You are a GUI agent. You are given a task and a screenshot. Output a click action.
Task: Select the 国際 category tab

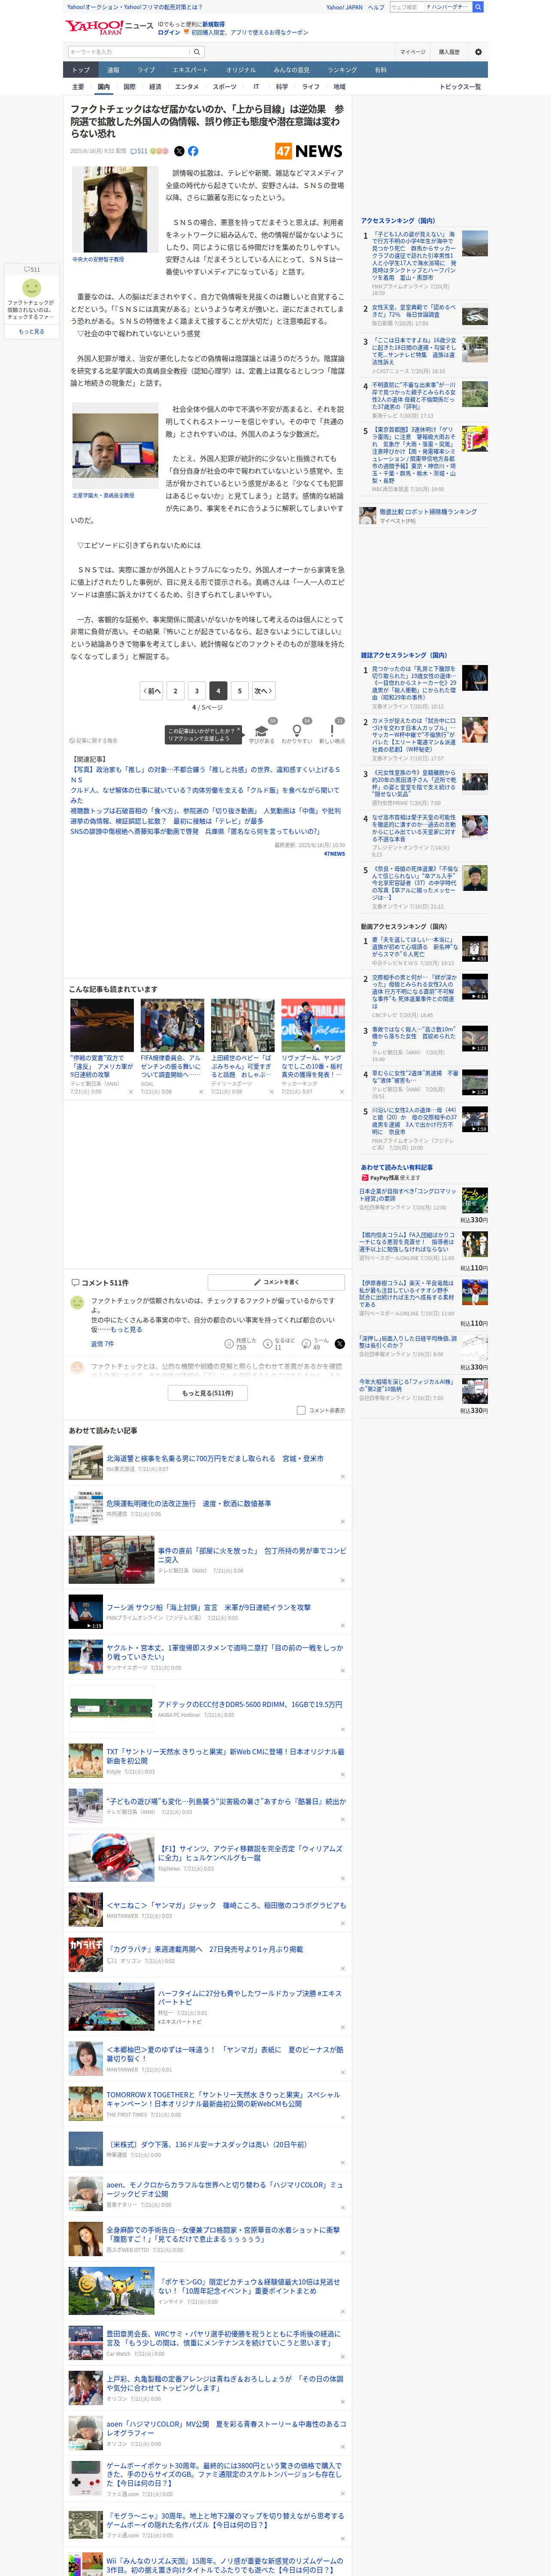pyautogui.click(x=129, y=87)
